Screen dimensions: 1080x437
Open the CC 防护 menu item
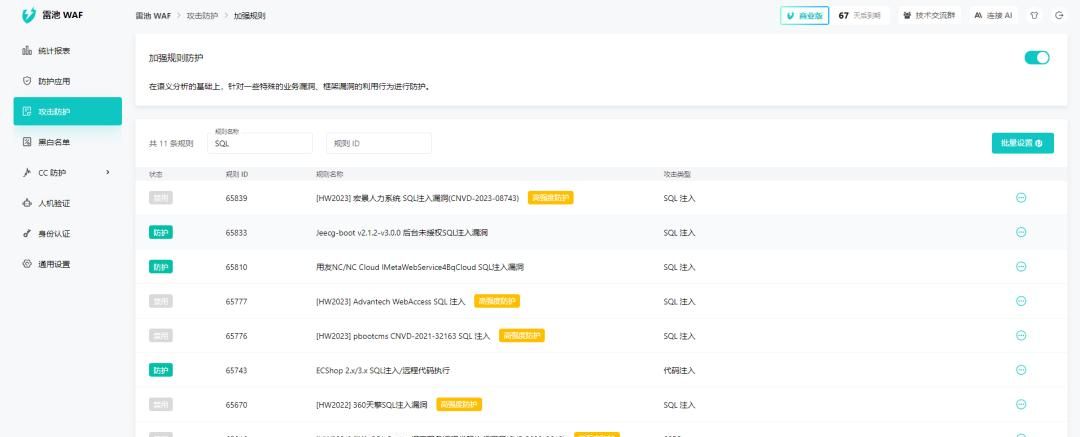tap(68, 172)
